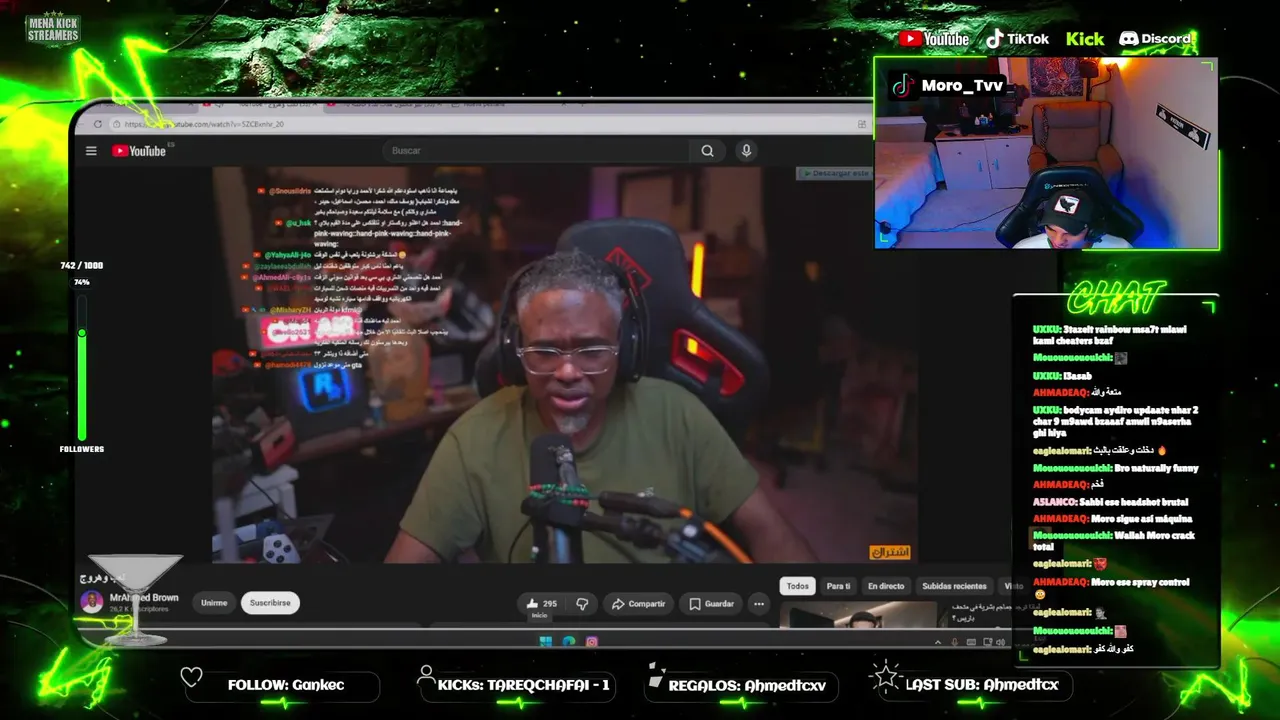
Task: Click the CHAT header title
Action: (1115, 298)
